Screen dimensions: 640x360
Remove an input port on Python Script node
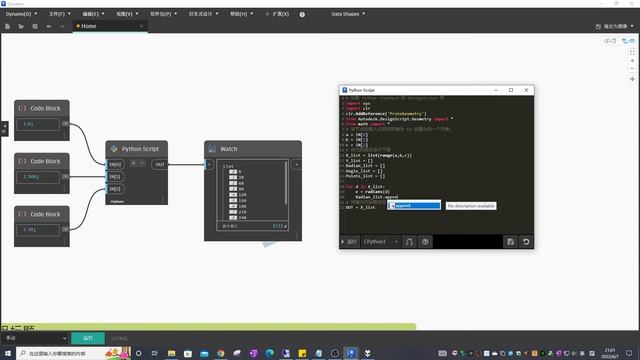coord(142,163)
